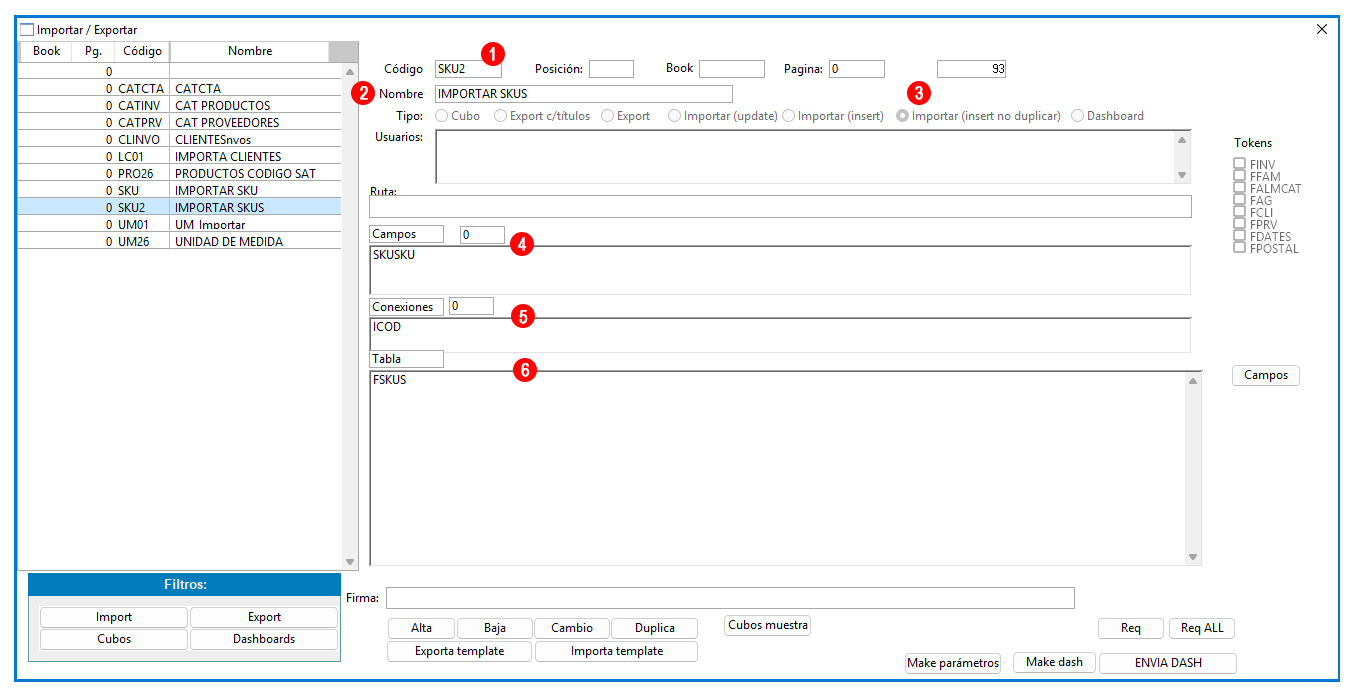Screen dimensions: 1354x693
Task: Select Importar (update) radio option
Action: coord(675,116)
